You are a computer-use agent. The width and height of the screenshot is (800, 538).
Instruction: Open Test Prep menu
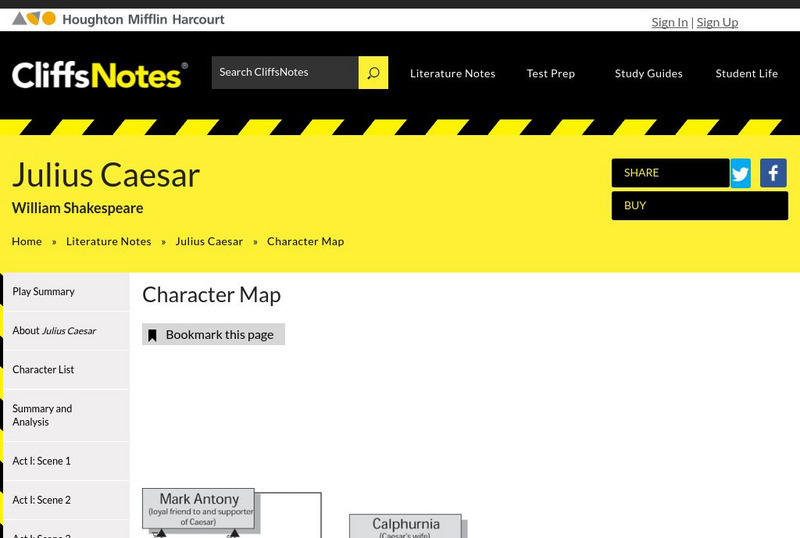pos(551,74)
